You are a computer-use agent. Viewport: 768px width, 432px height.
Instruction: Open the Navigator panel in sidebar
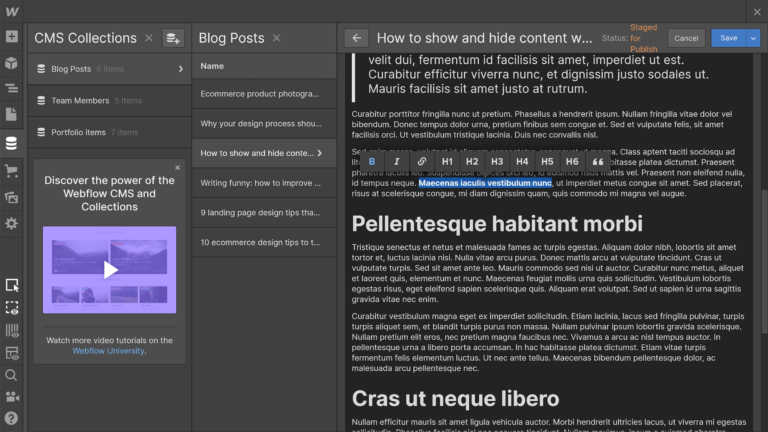coord(12,89)
